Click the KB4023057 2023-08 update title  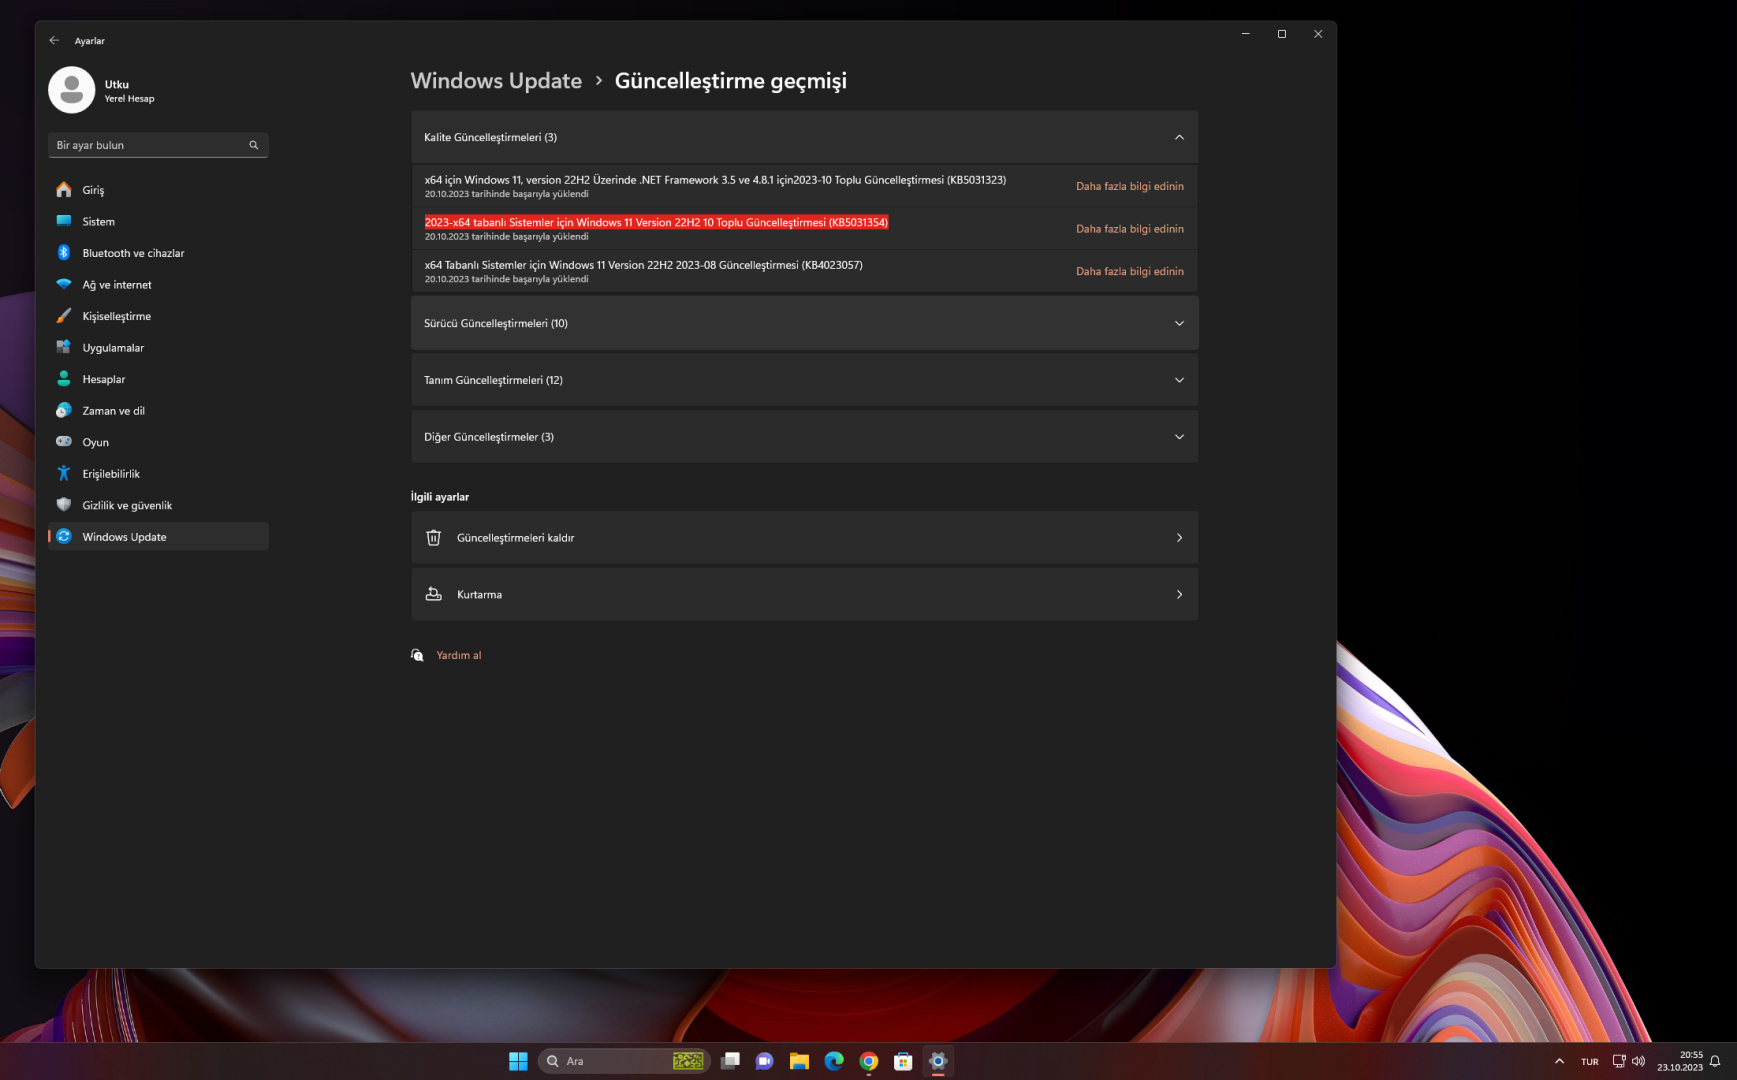(643, 265)
